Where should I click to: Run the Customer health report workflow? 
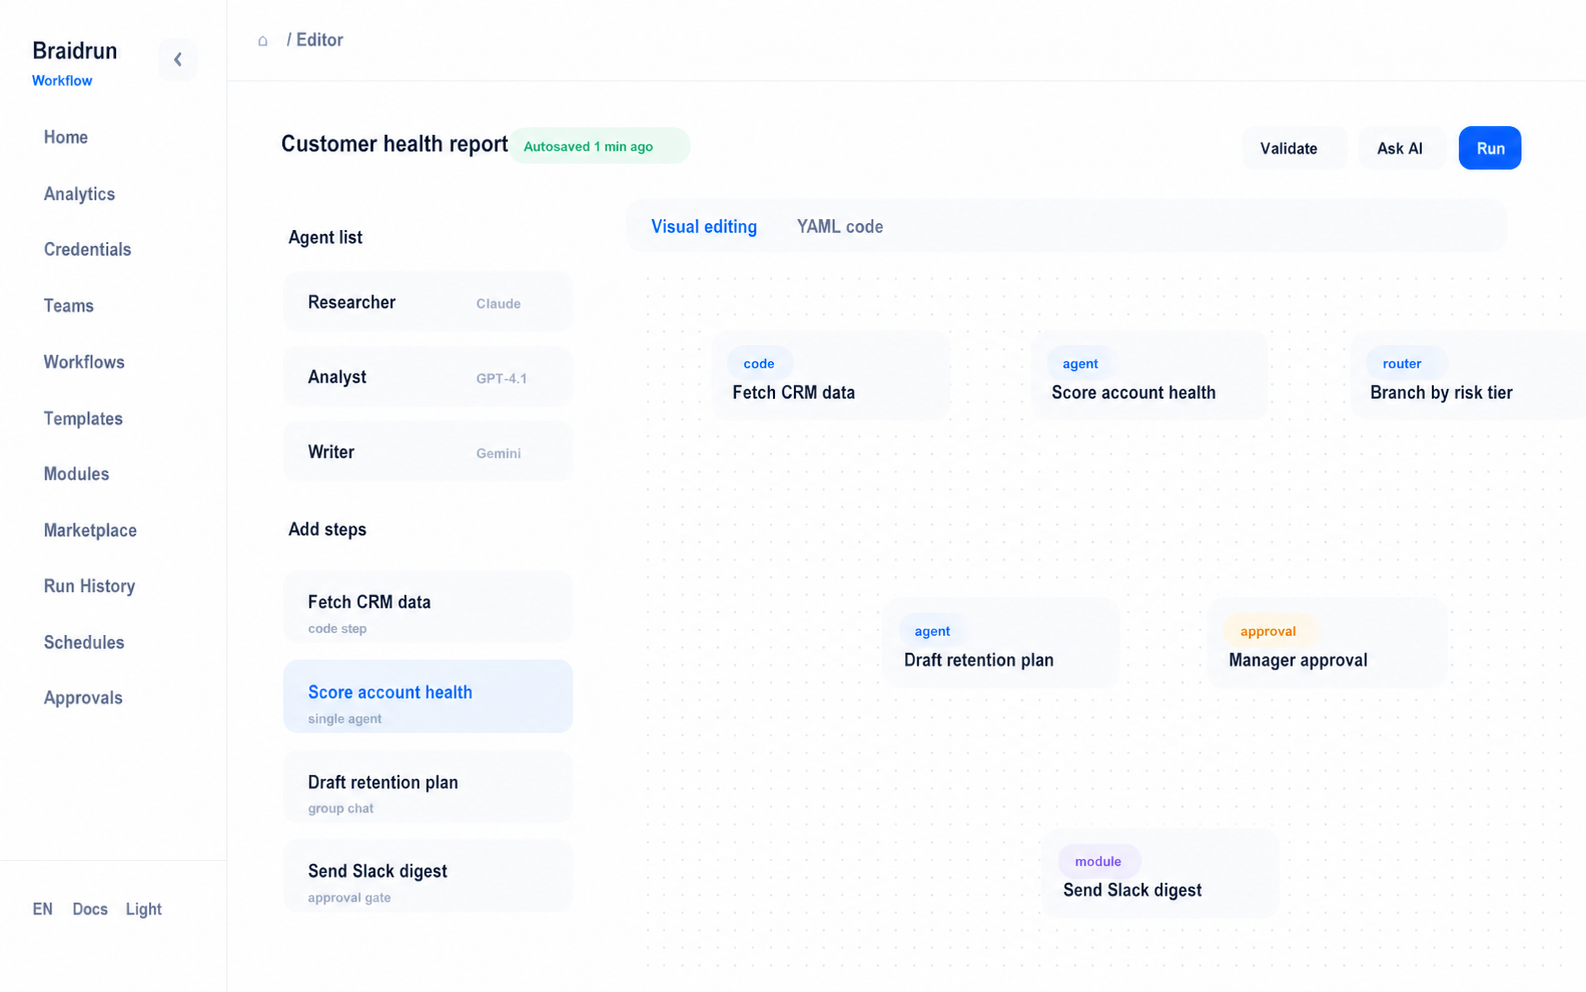tap(1490, 148)
